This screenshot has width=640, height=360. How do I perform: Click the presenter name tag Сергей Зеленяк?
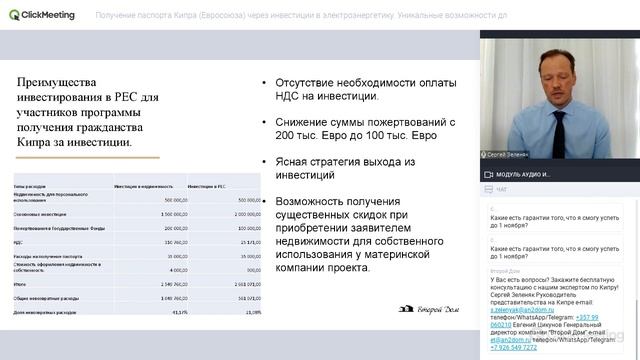point(507,155)
